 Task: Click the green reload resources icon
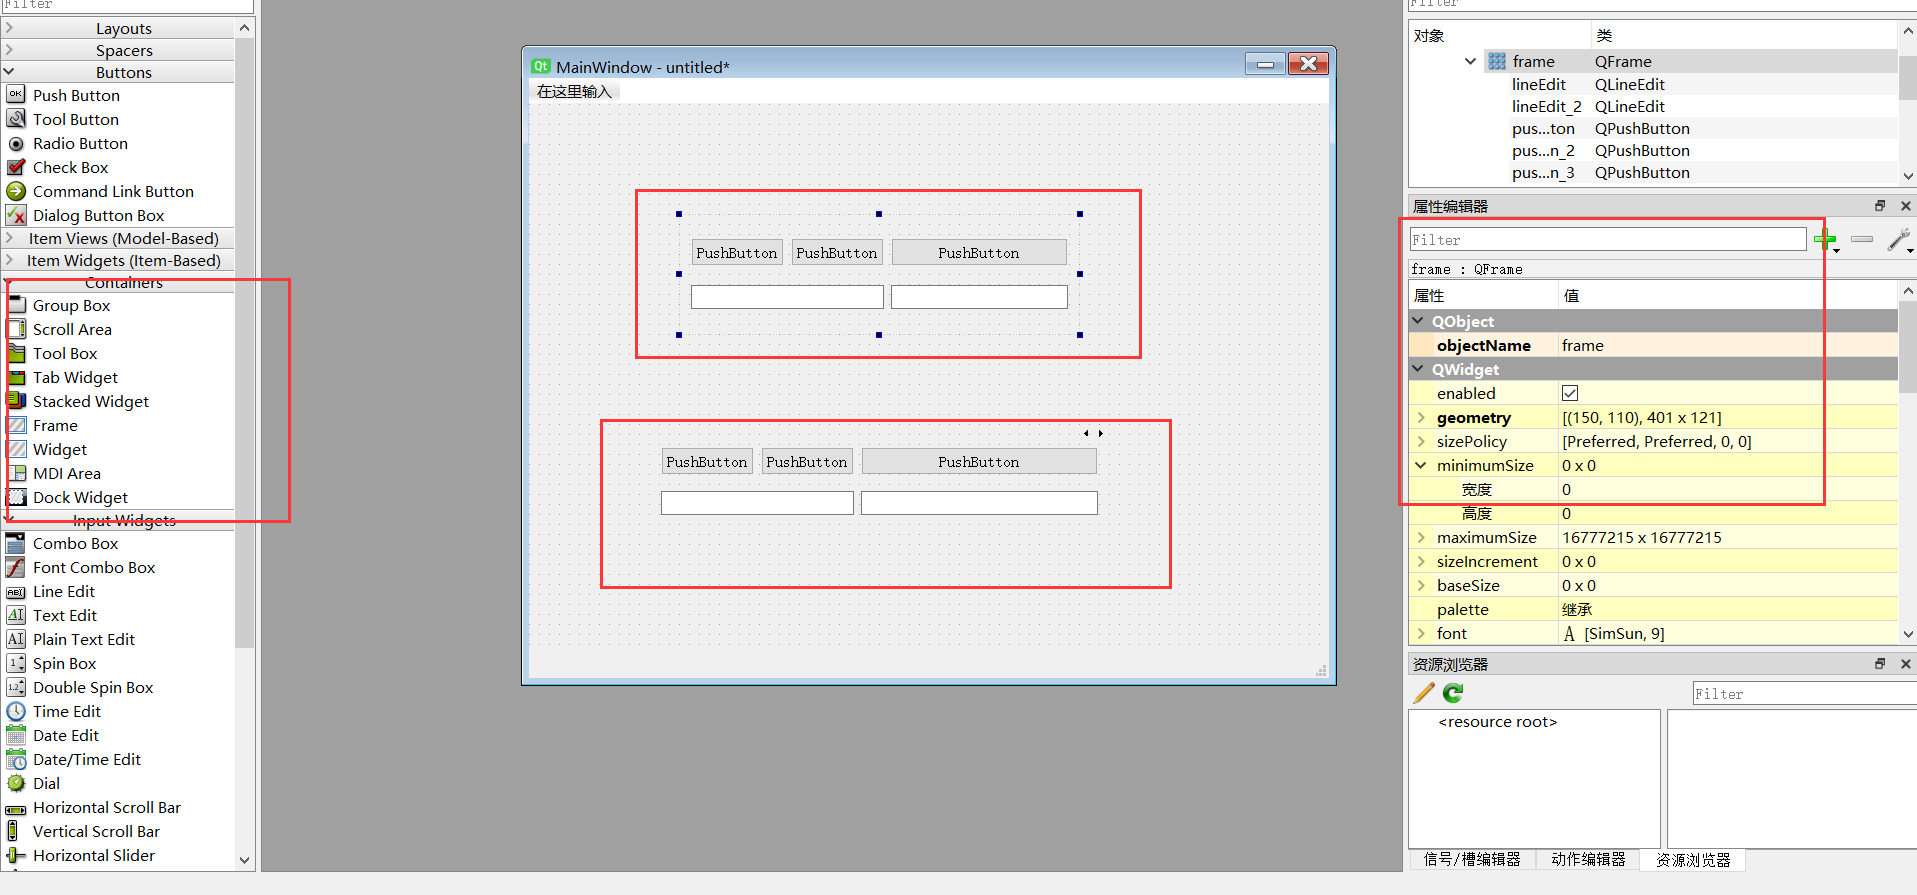point(1453,692)
